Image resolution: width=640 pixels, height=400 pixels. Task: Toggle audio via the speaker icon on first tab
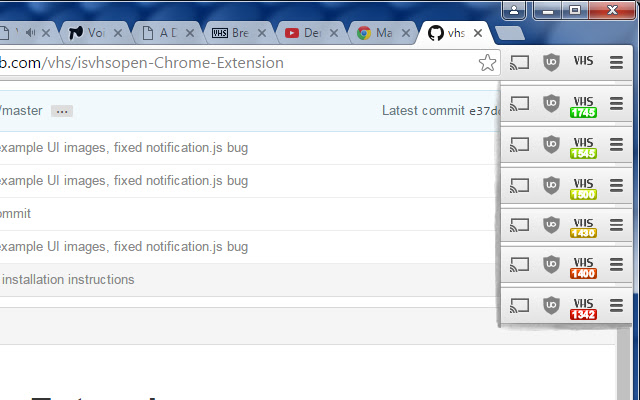tap(31, 32)
